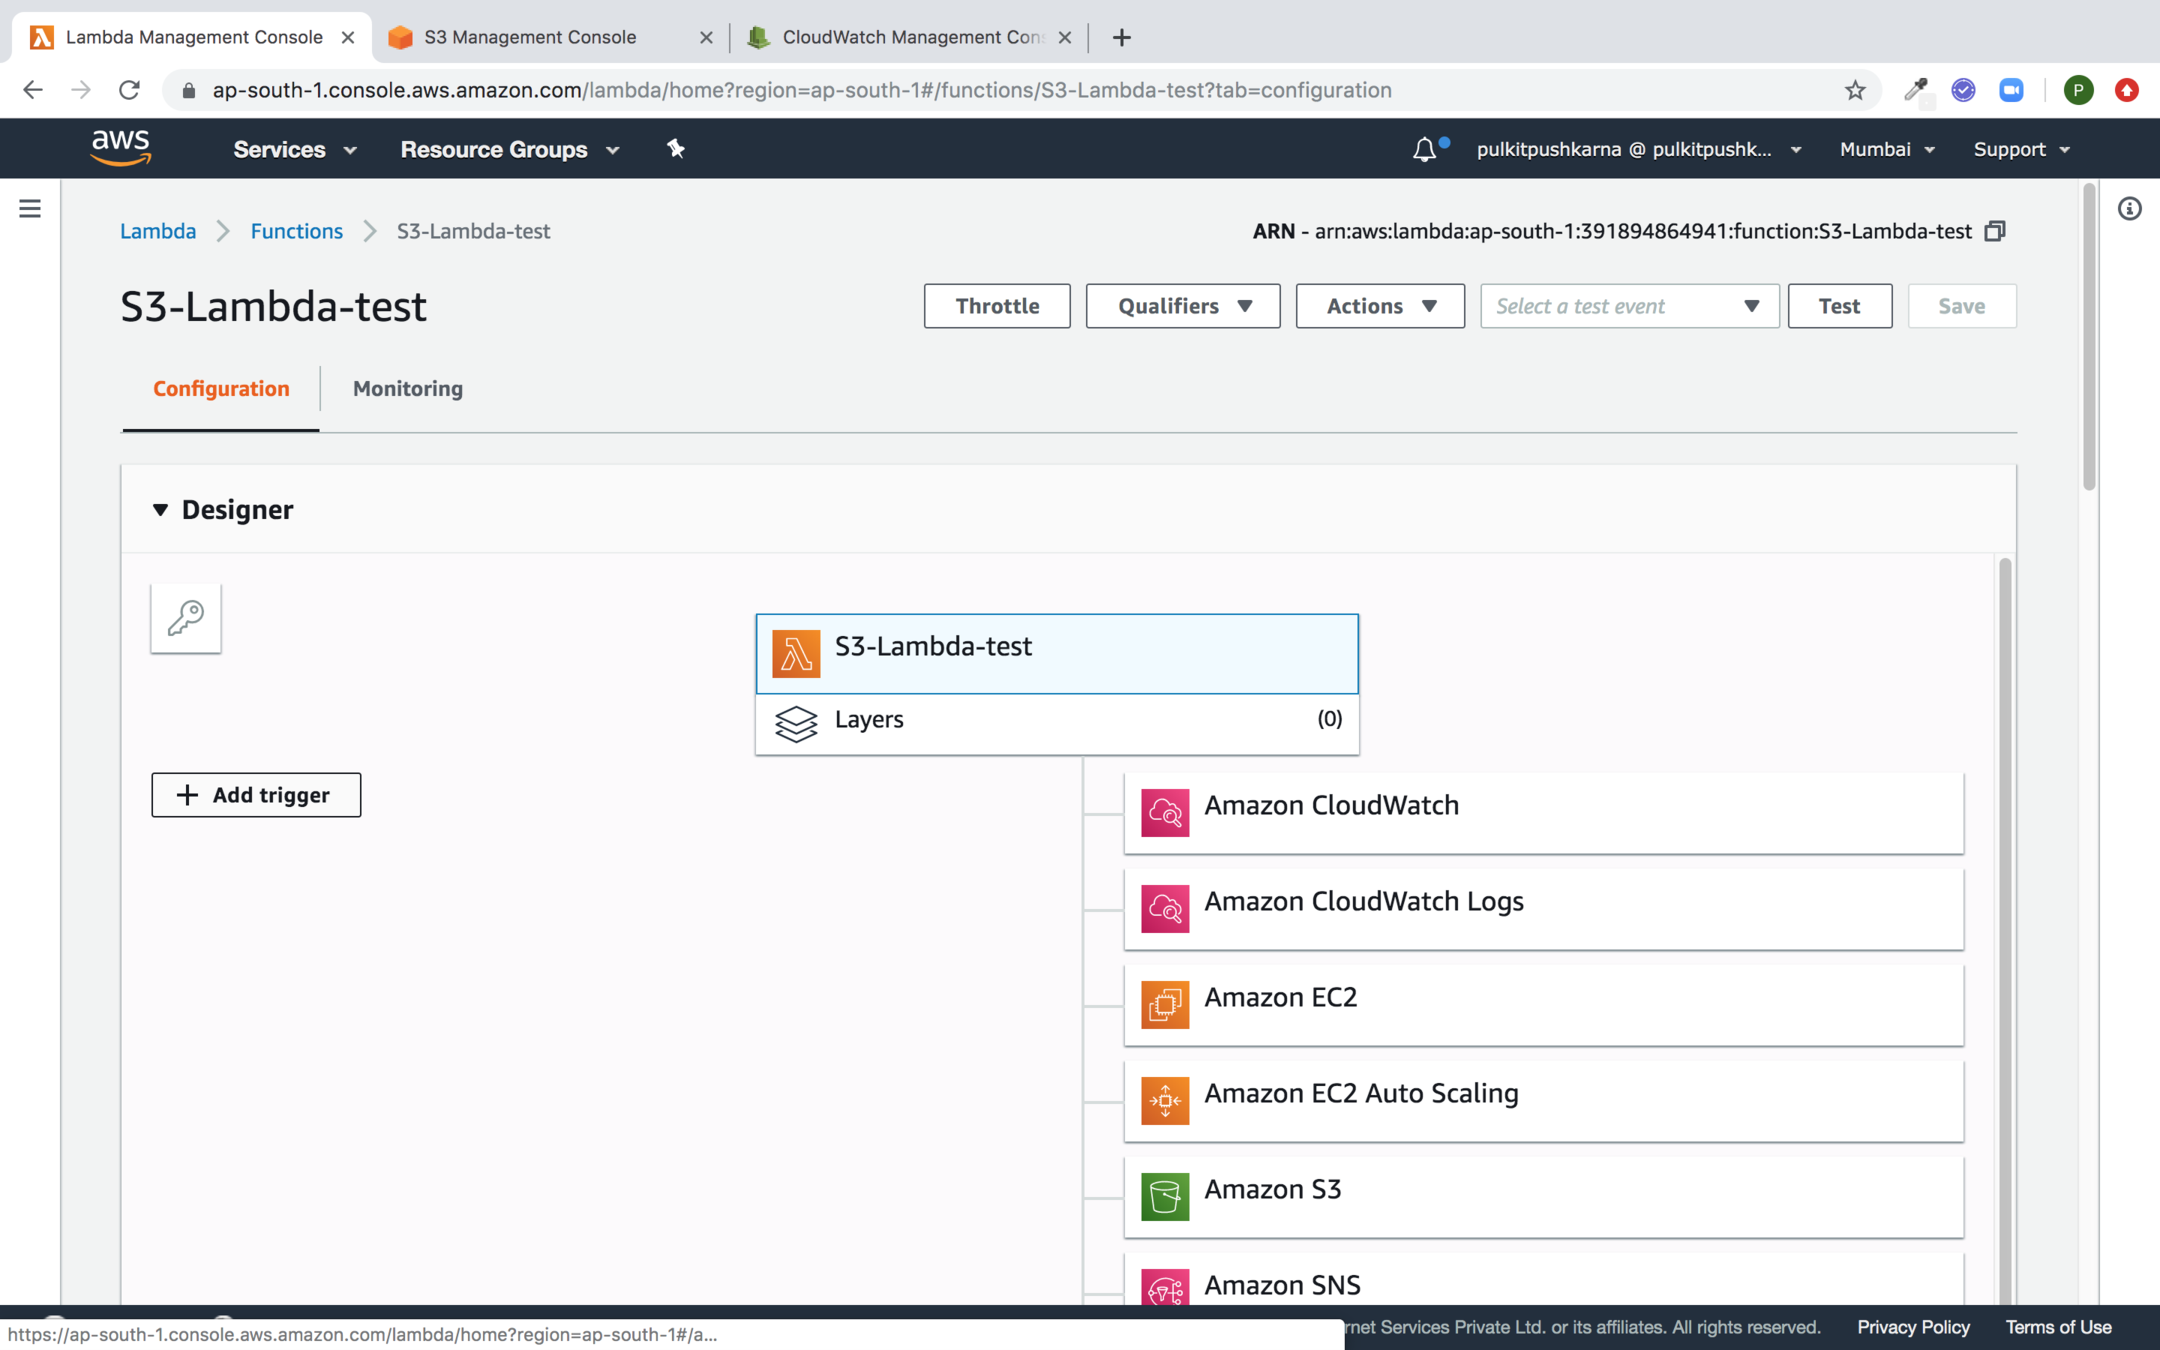Screen dimensions: 2160x1350
Task: Click the Add trigger button
Action: (256, 795)
